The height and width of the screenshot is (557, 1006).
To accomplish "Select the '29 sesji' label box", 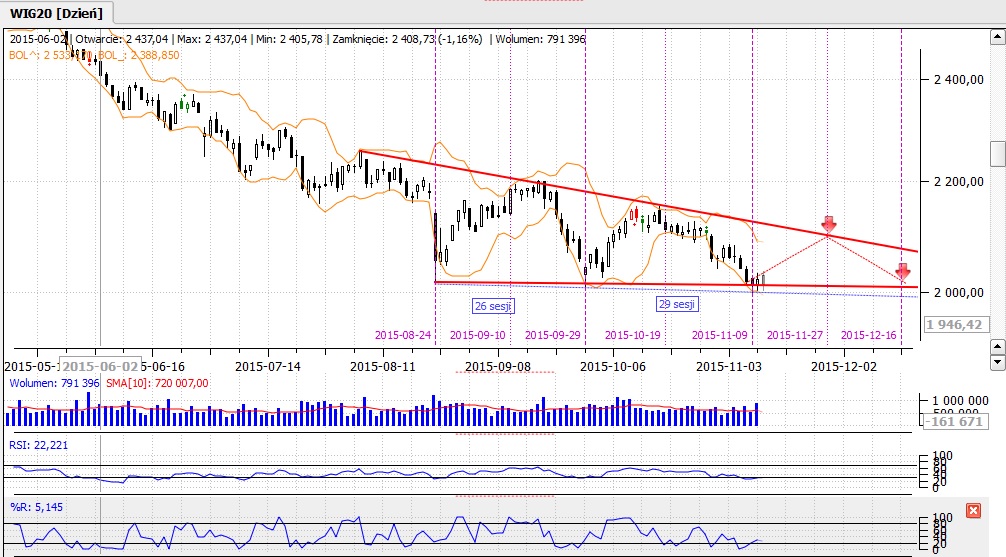I will (x=677, y=303).
